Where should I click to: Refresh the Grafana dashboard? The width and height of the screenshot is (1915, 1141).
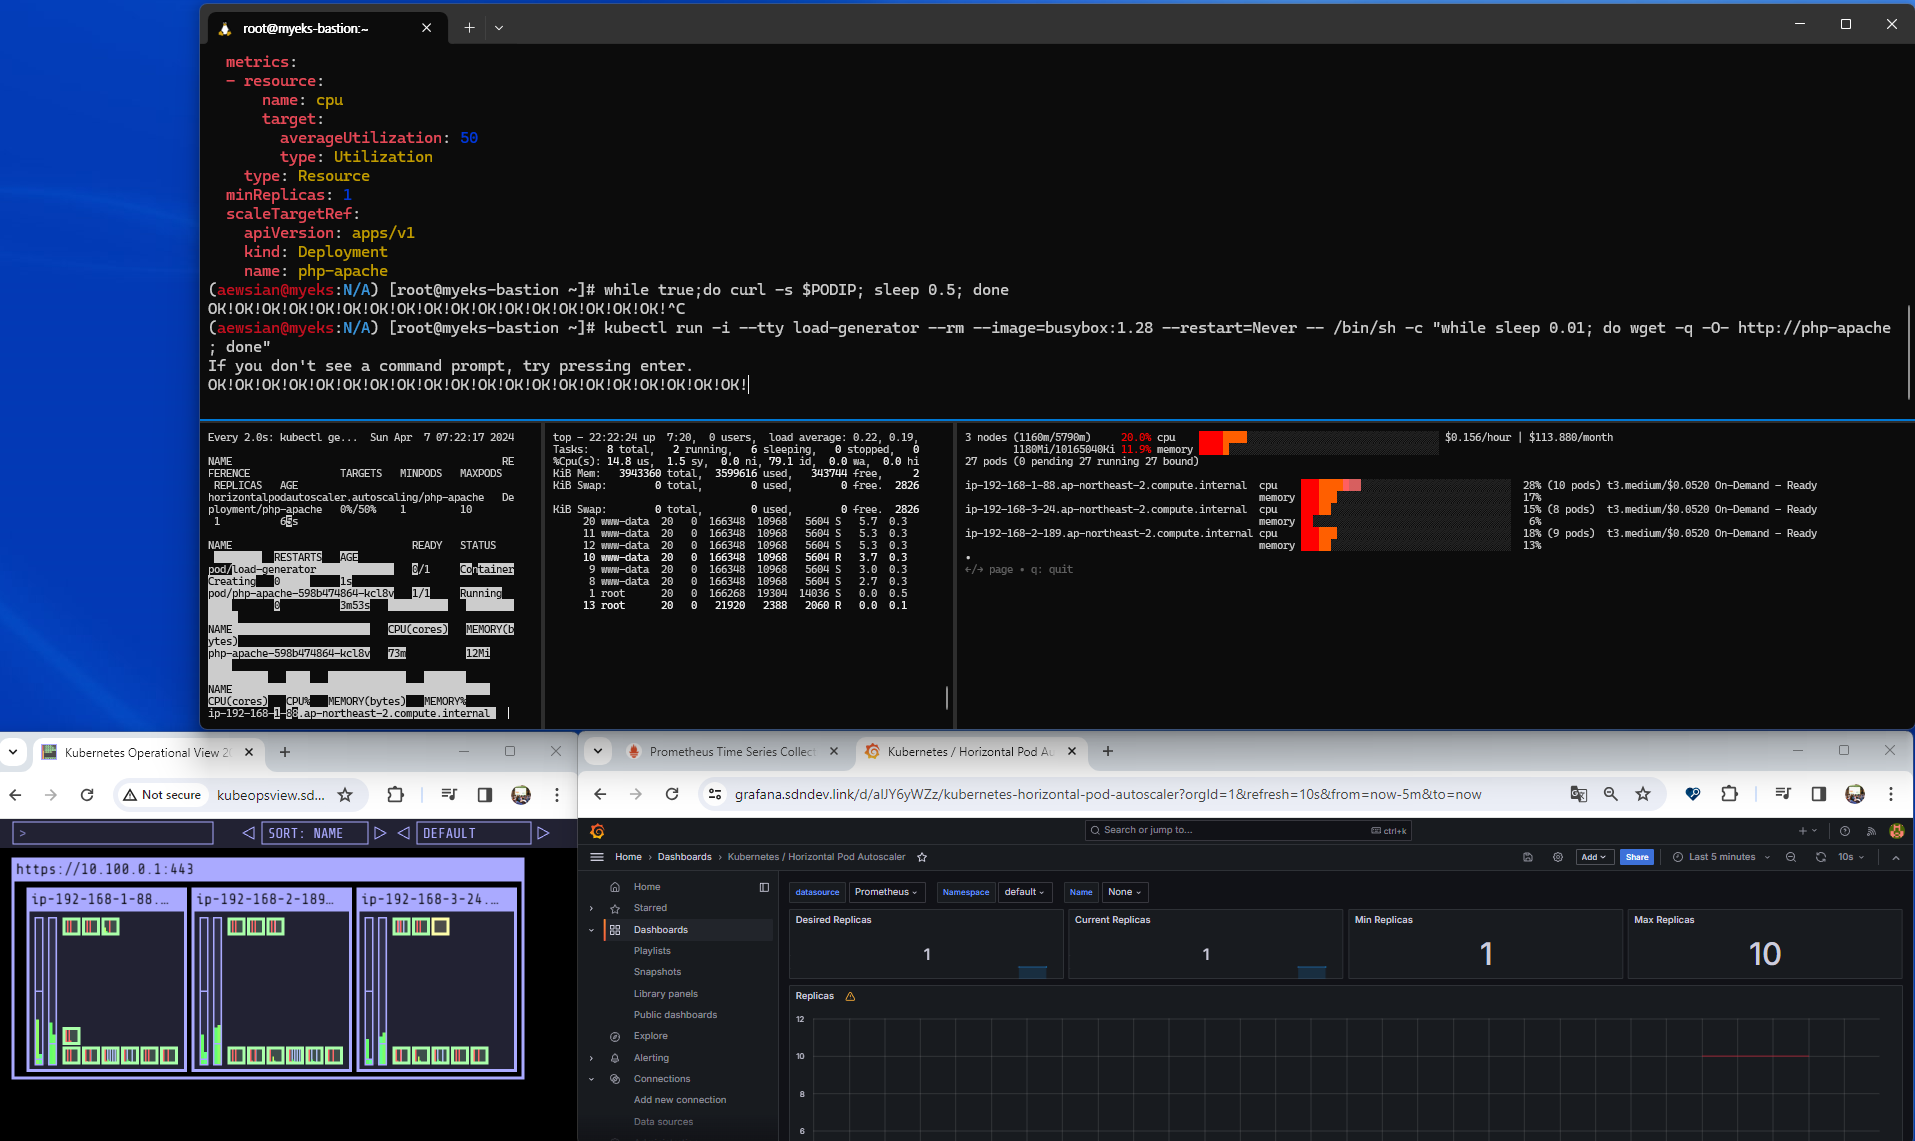[1821, 857]
